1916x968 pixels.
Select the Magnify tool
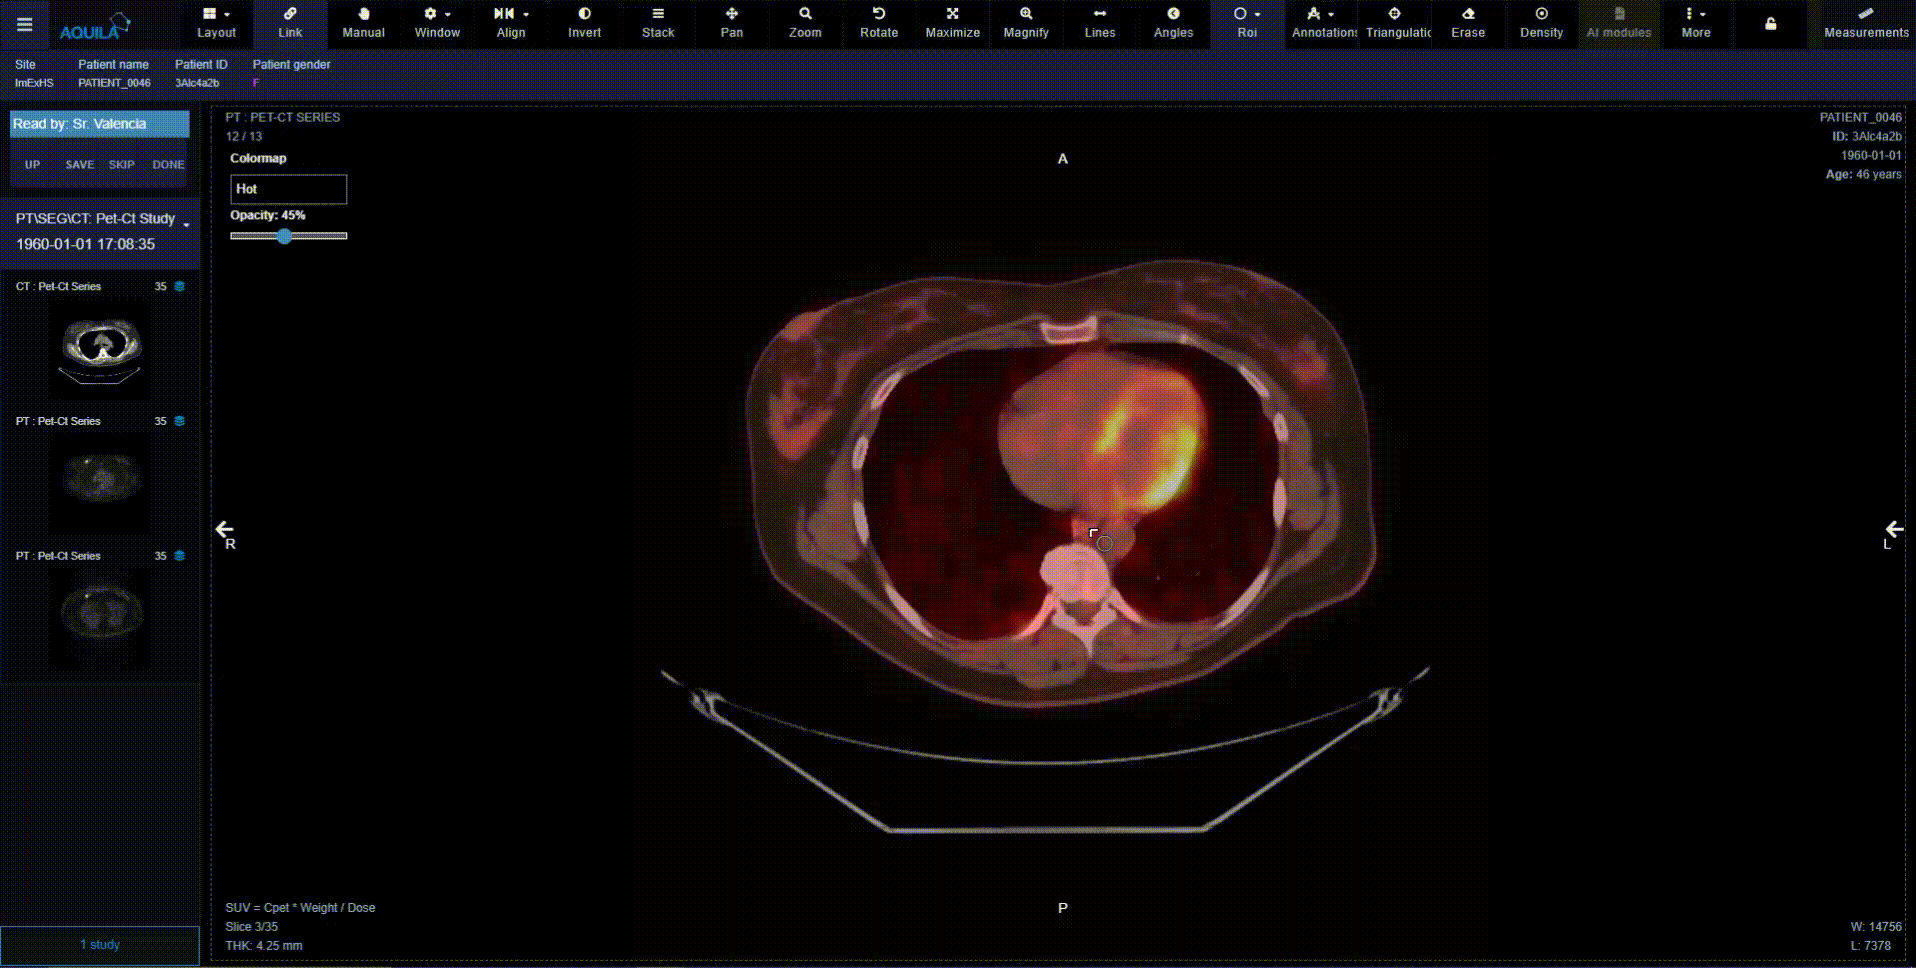[1026, 23]
